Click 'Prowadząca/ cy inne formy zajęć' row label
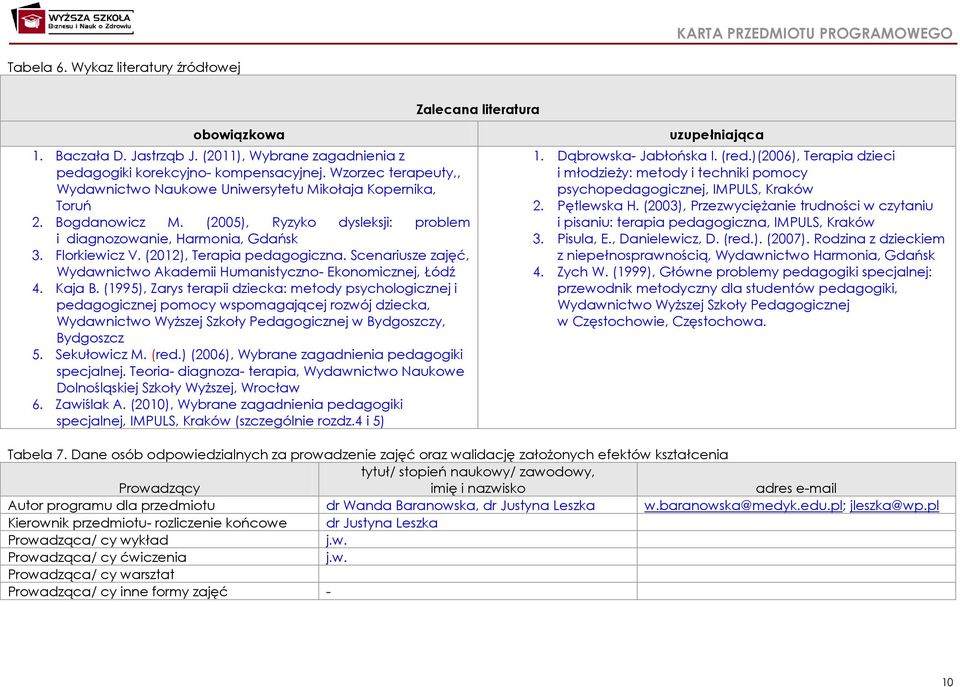The width and height of the screenshot is (960, 687). point(117,591)
